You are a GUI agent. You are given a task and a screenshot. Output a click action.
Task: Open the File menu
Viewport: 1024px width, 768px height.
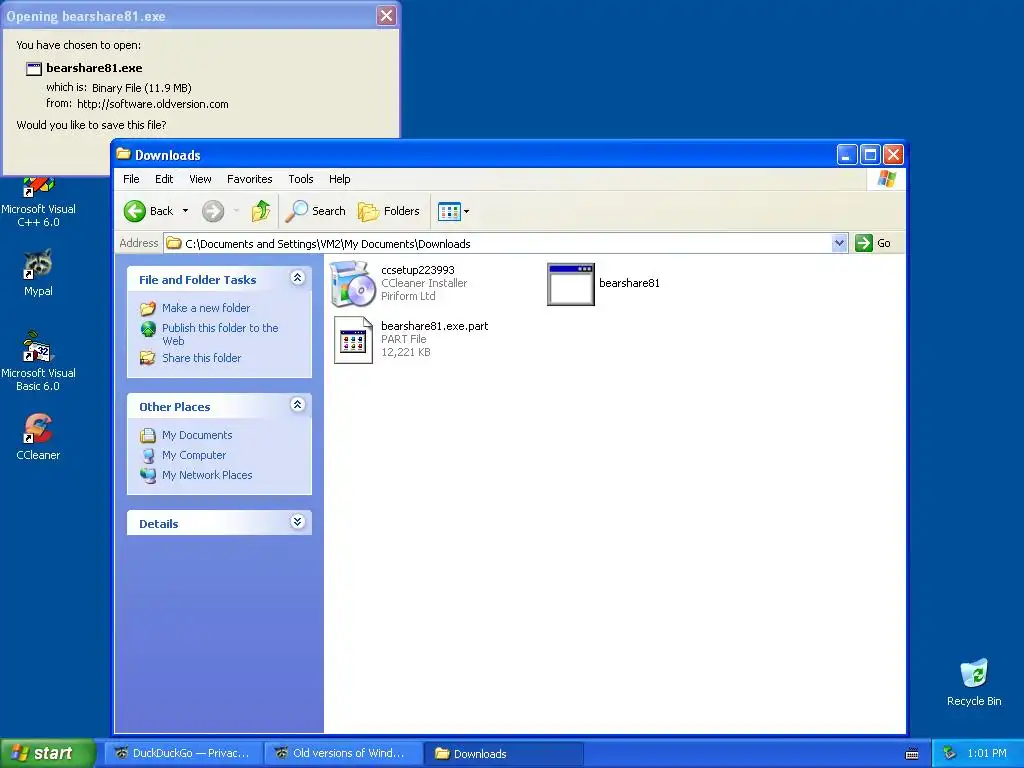(x=131, y=179)
